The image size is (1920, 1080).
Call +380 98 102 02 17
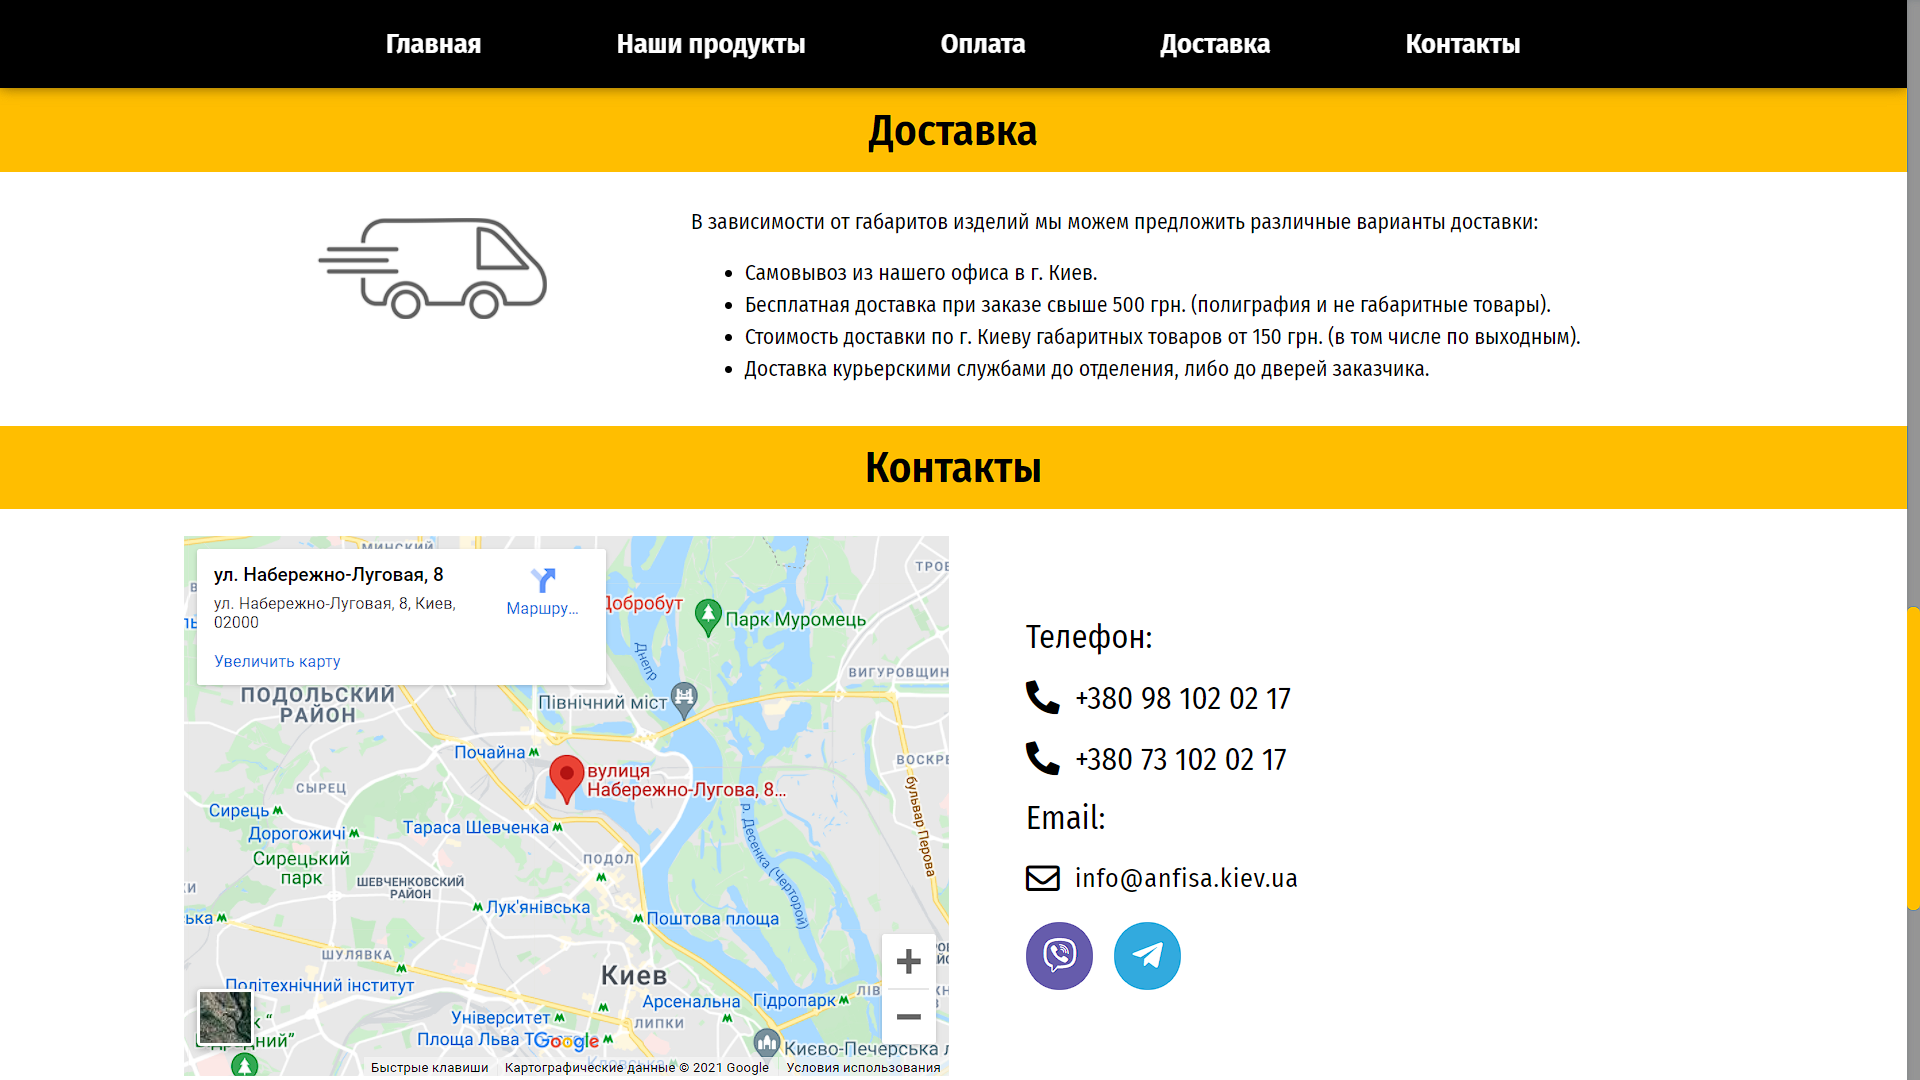(1183, 698)
